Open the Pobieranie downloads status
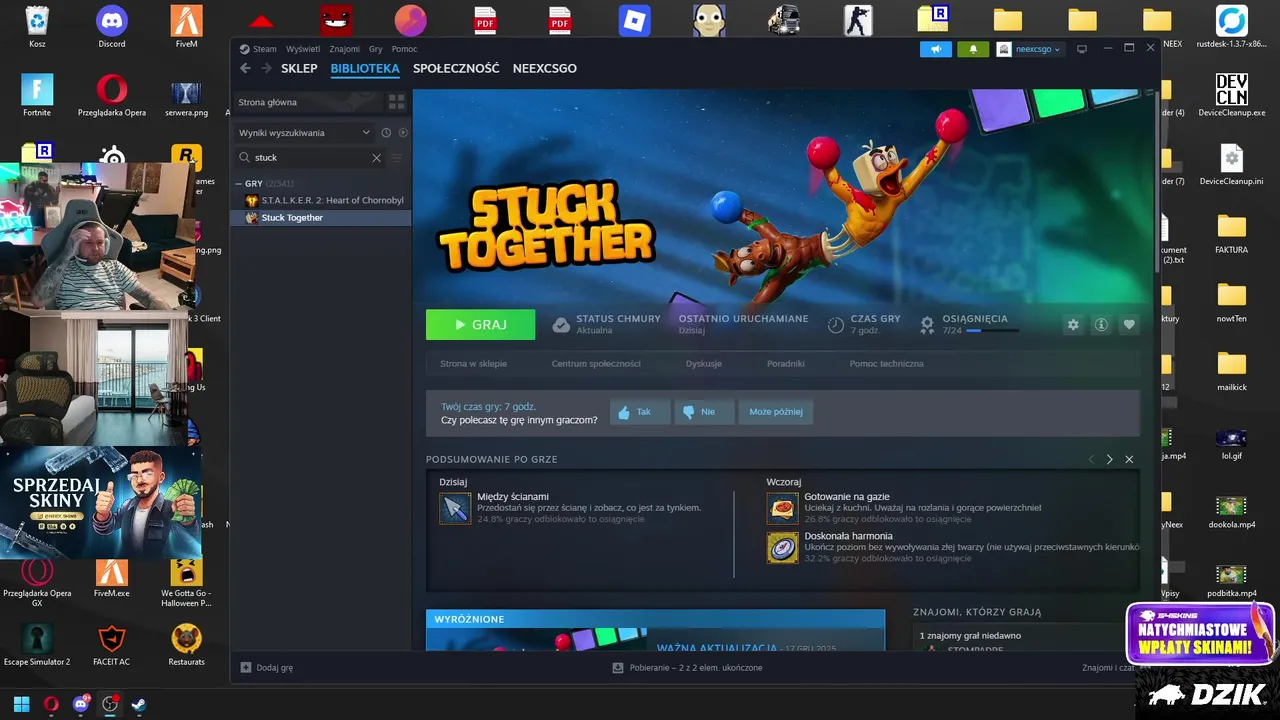 688,668
